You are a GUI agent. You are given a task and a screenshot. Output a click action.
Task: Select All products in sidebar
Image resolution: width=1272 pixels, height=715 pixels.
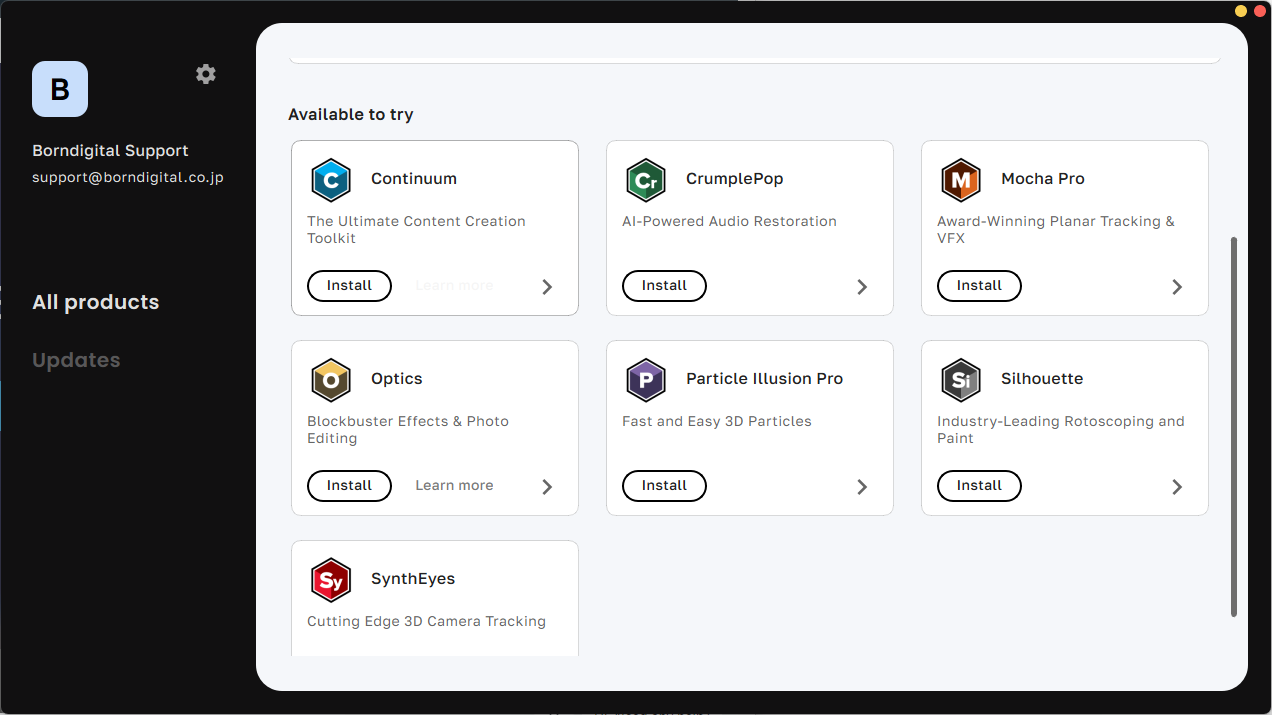coord(96,302)
